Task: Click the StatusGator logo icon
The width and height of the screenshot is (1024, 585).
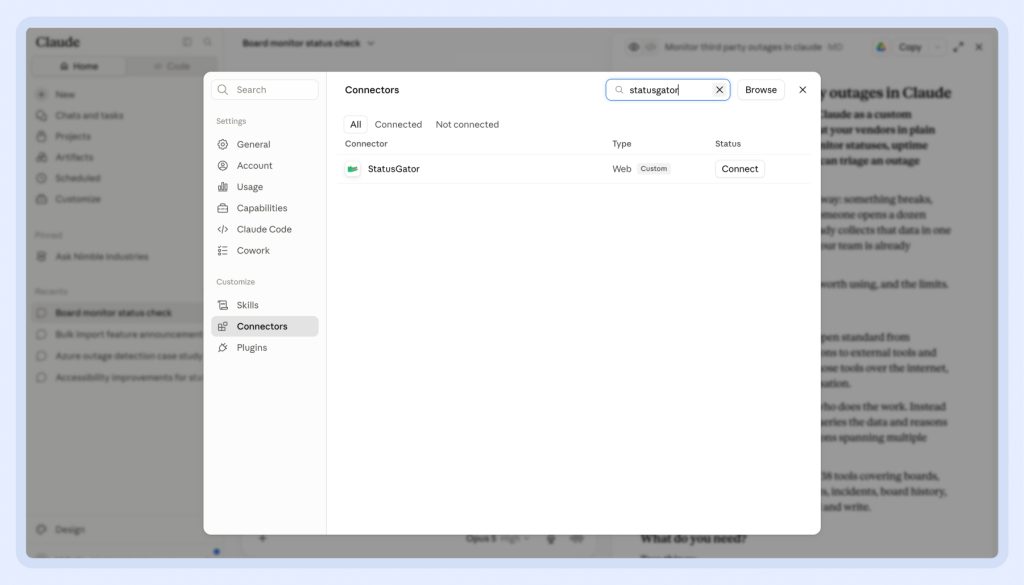Action: coord(353,169)
